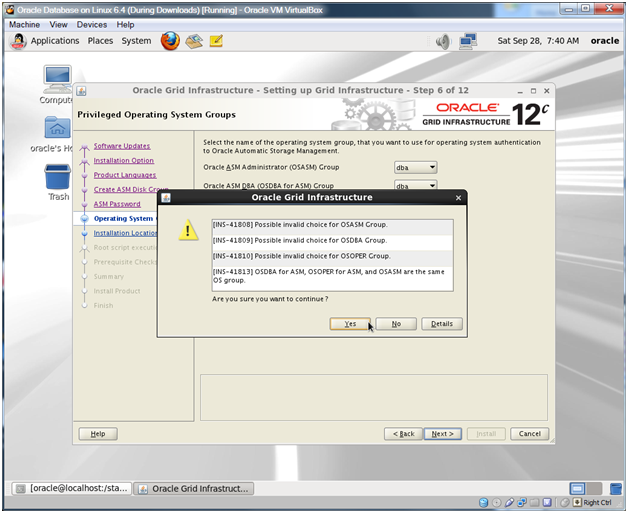Show warning Details

[442, 324]
